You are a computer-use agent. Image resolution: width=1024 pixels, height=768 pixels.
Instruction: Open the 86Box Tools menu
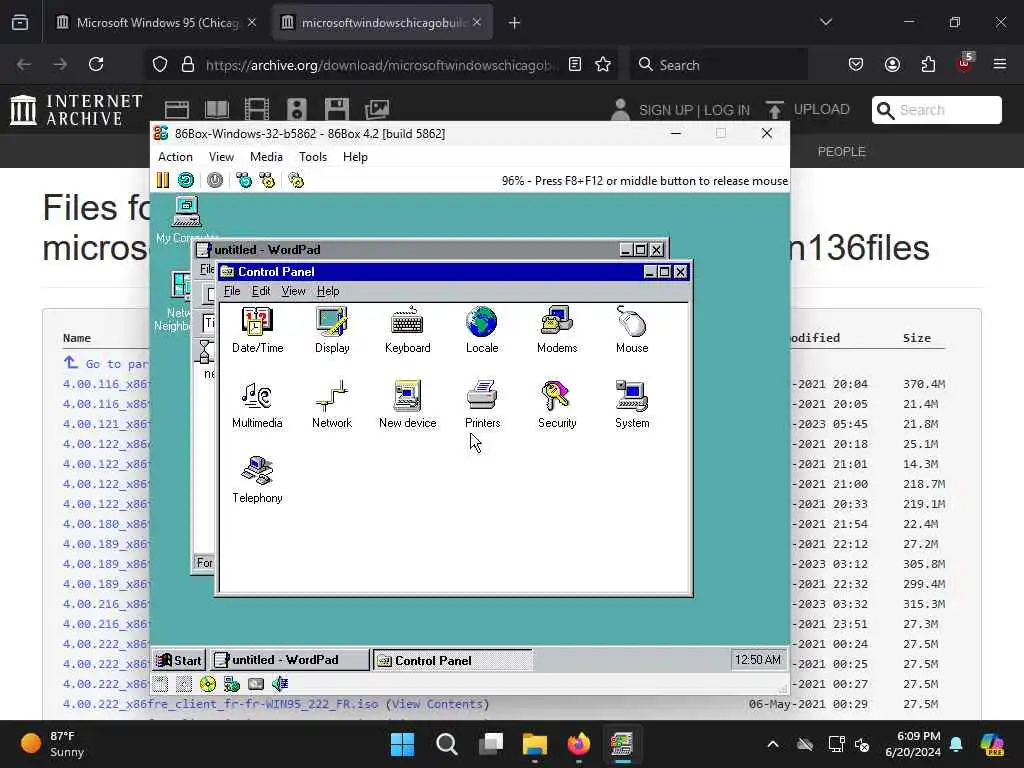pyautogui.click(x=313, y=157)
